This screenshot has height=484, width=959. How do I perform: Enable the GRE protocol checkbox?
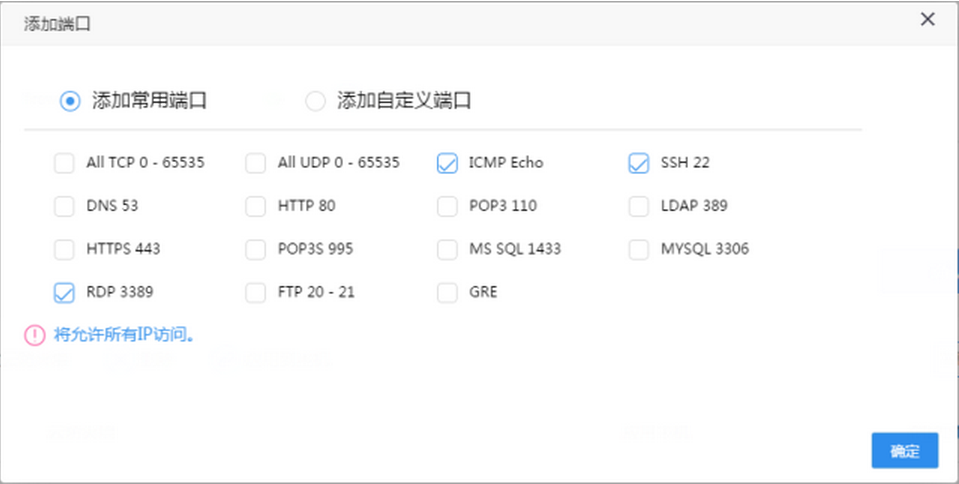click(447, 292)
